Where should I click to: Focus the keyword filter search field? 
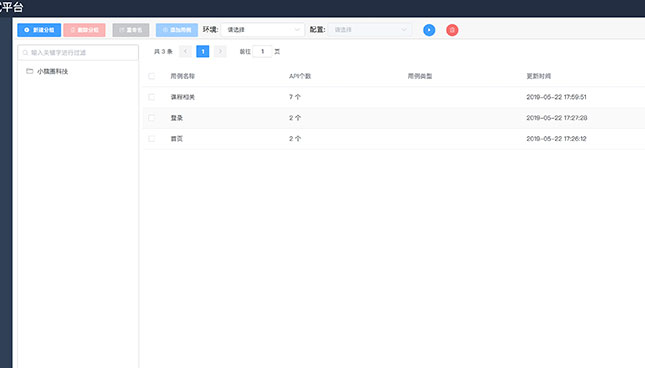click(x=78, y=53)
